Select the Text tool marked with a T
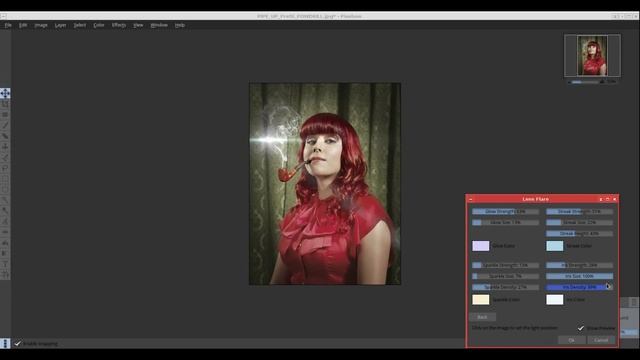The height and width of the screenshot is (360, 640). pos(5,264)
